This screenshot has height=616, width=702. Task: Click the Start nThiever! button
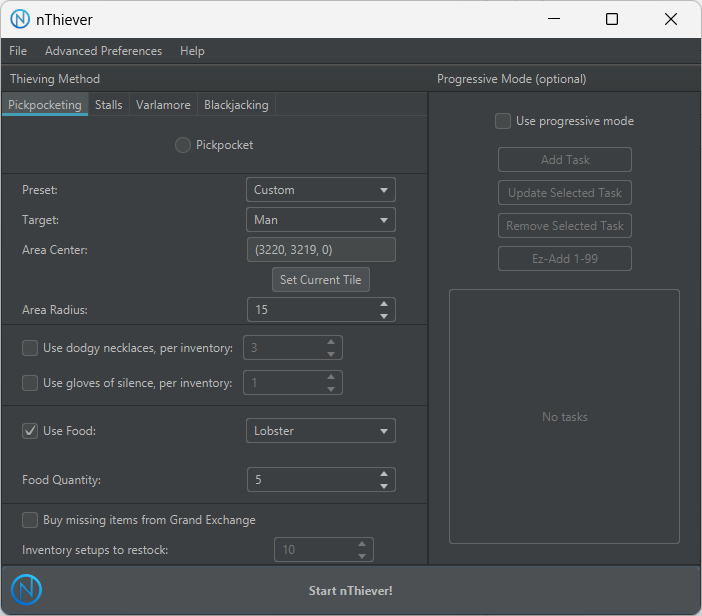pos(351,591)
